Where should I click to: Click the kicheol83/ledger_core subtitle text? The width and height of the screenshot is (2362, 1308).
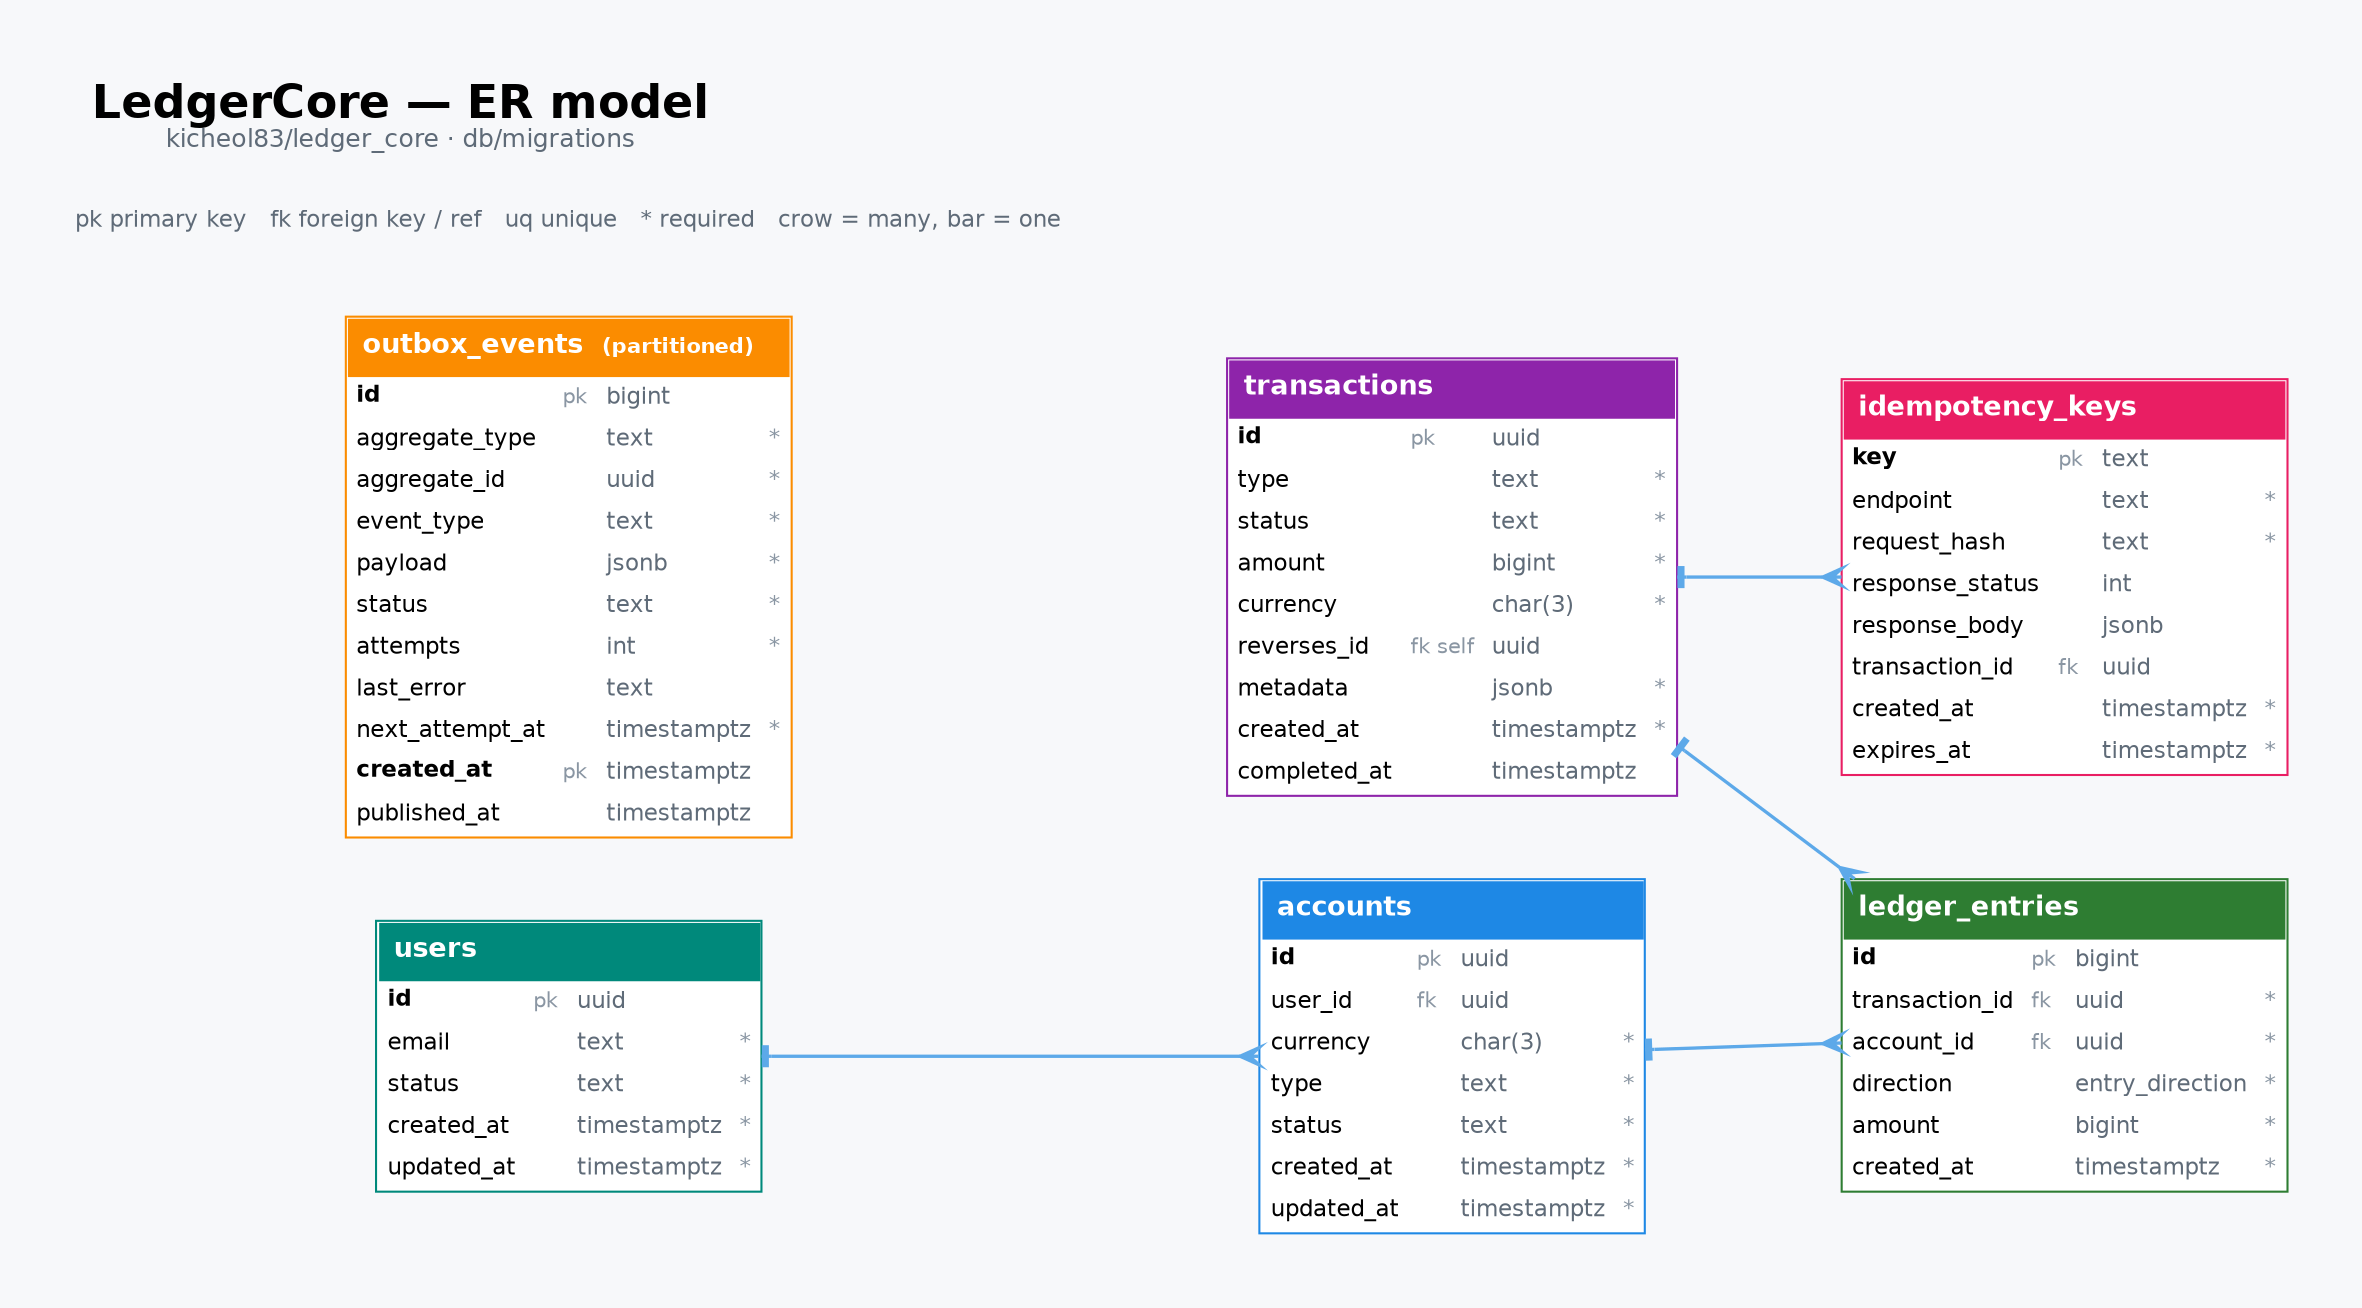pyautogui.click(x=400, y=139)
